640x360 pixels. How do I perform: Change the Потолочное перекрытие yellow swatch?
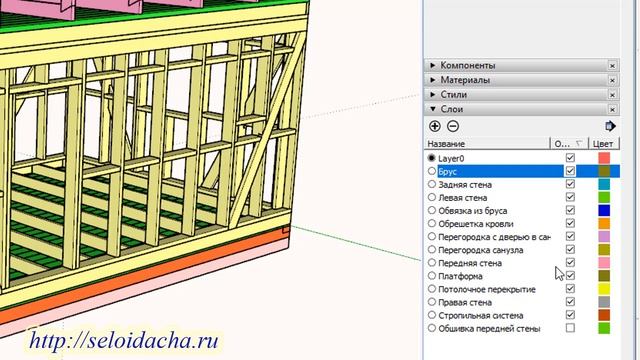pyautogui.click(x=604, y=289)
